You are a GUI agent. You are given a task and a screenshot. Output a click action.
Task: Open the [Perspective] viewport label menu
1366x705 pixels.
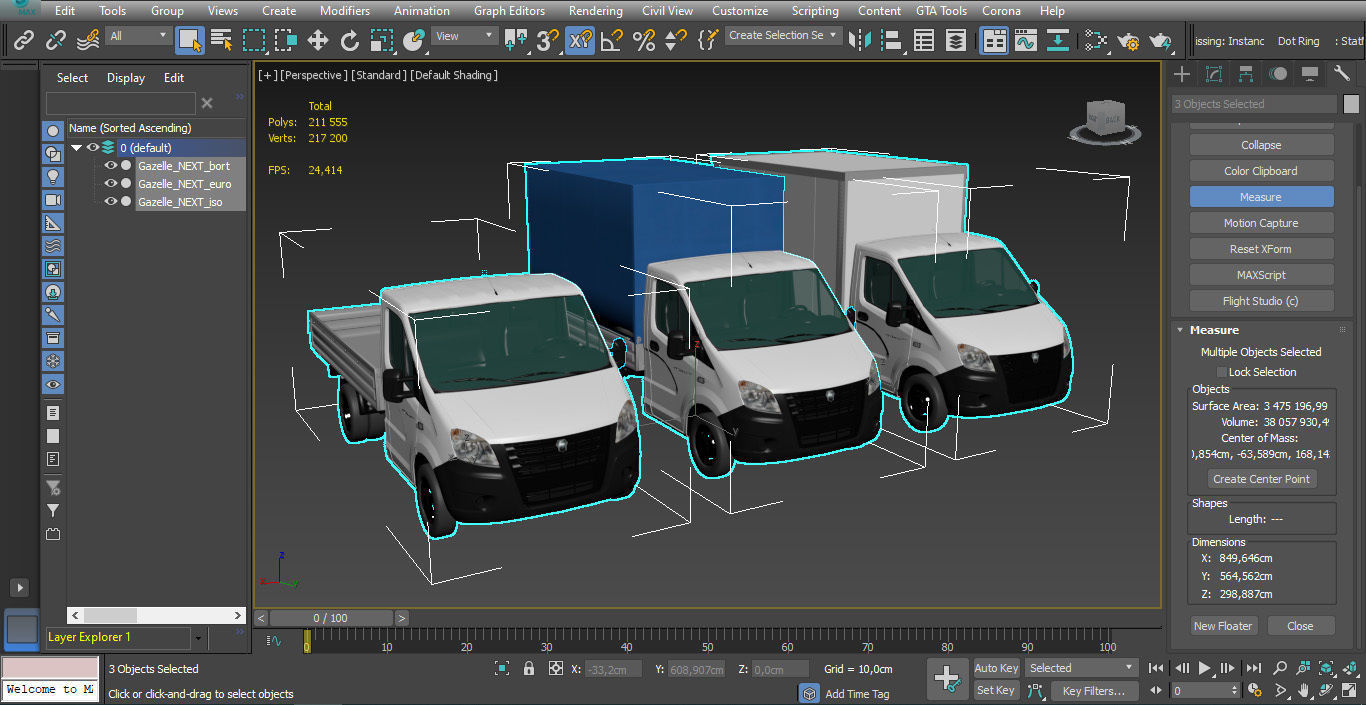[x=314, y=75]
